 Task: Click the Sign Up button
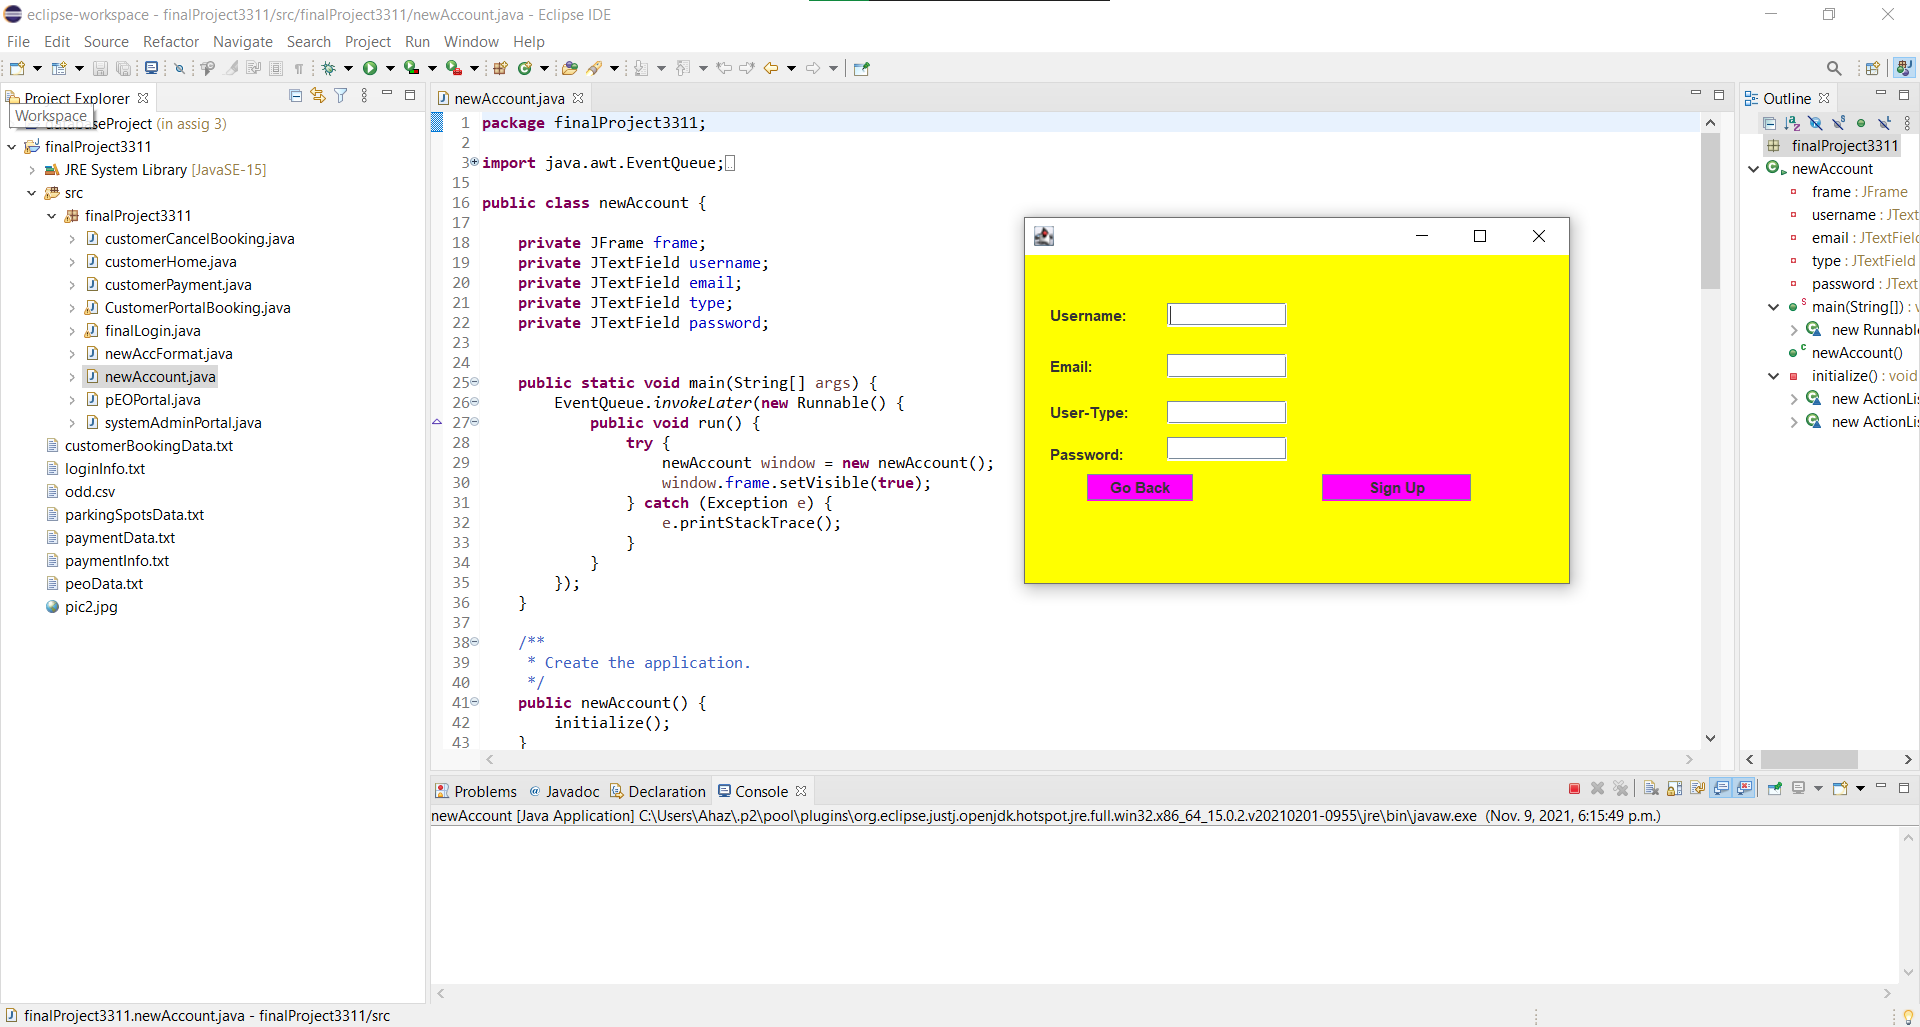[1396, 487]
